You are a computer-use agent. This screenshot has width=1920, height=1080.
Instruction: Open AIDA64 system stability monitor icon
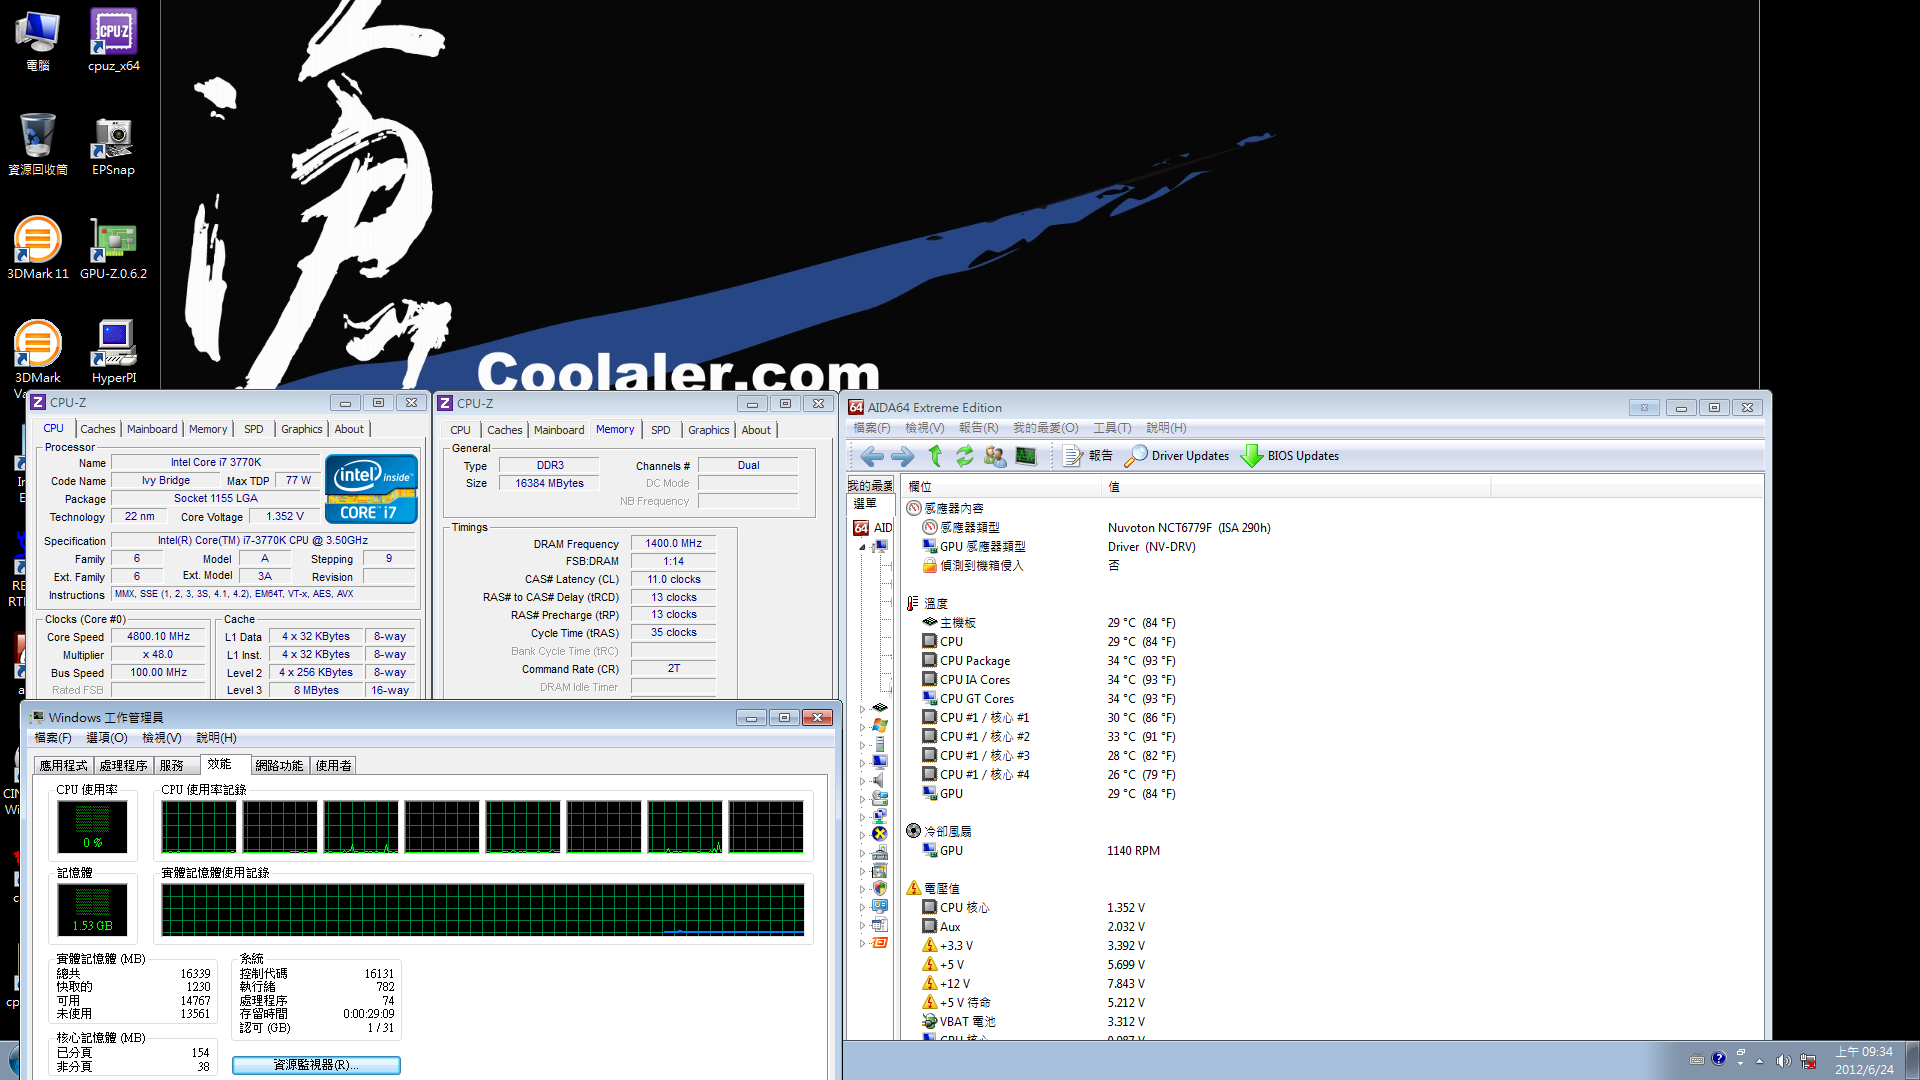pos(1026,456)
